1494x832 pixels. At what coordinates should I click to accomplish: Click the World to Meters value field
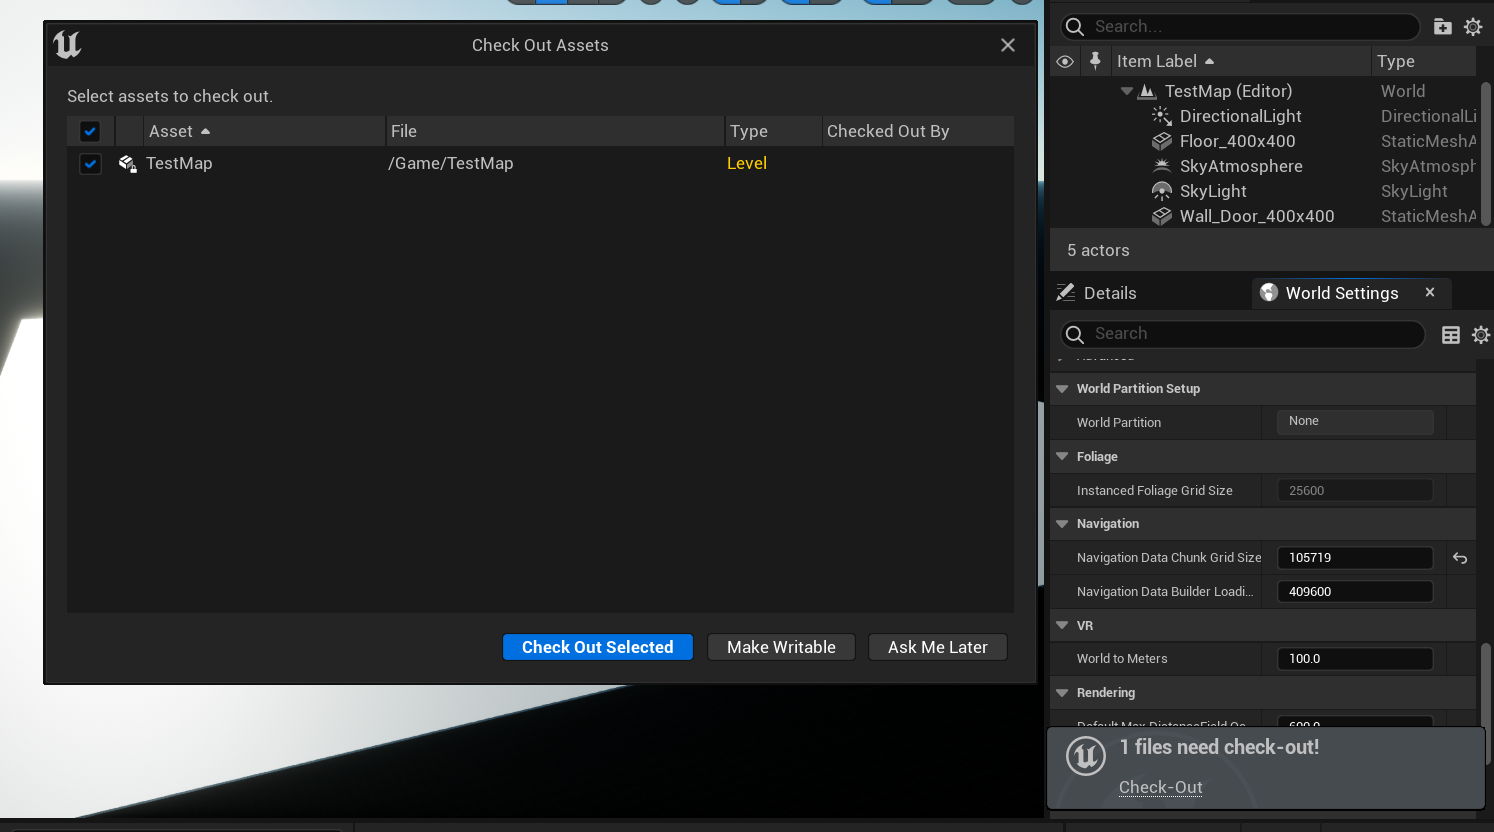click(1354, 659)
